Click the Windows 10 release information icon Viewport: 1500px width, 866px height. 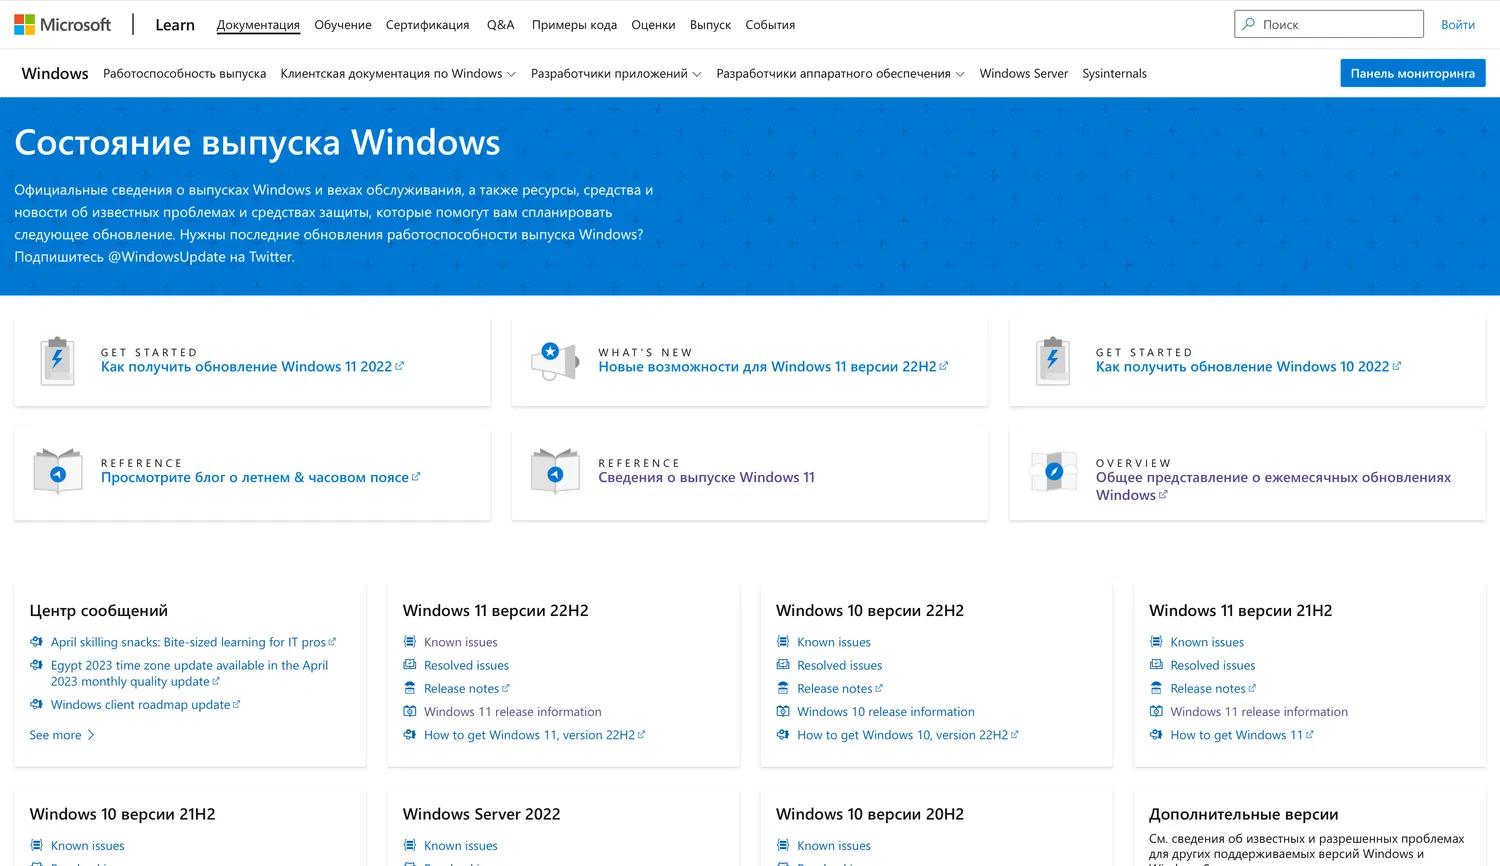coord(783,712)
